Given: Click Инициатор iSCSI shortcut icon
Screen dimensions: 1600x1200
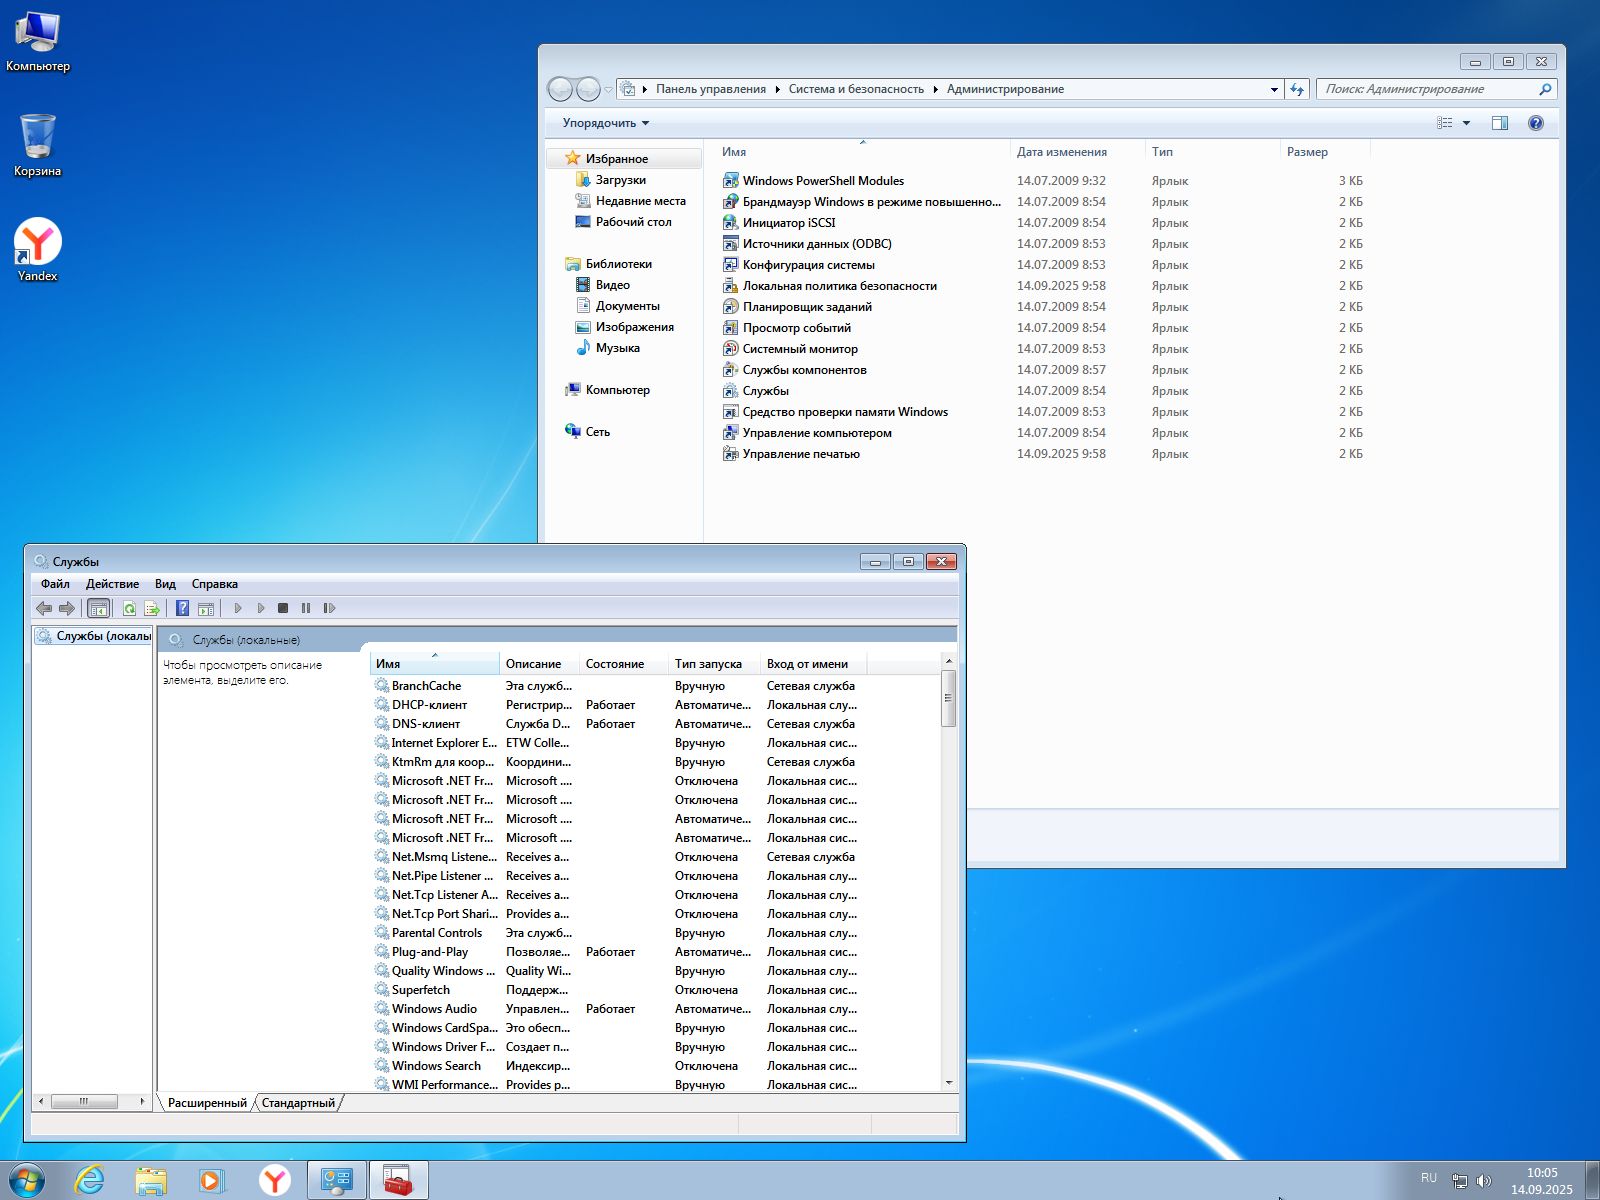Looking at the screenshot, I should click(x=730, y=223).
